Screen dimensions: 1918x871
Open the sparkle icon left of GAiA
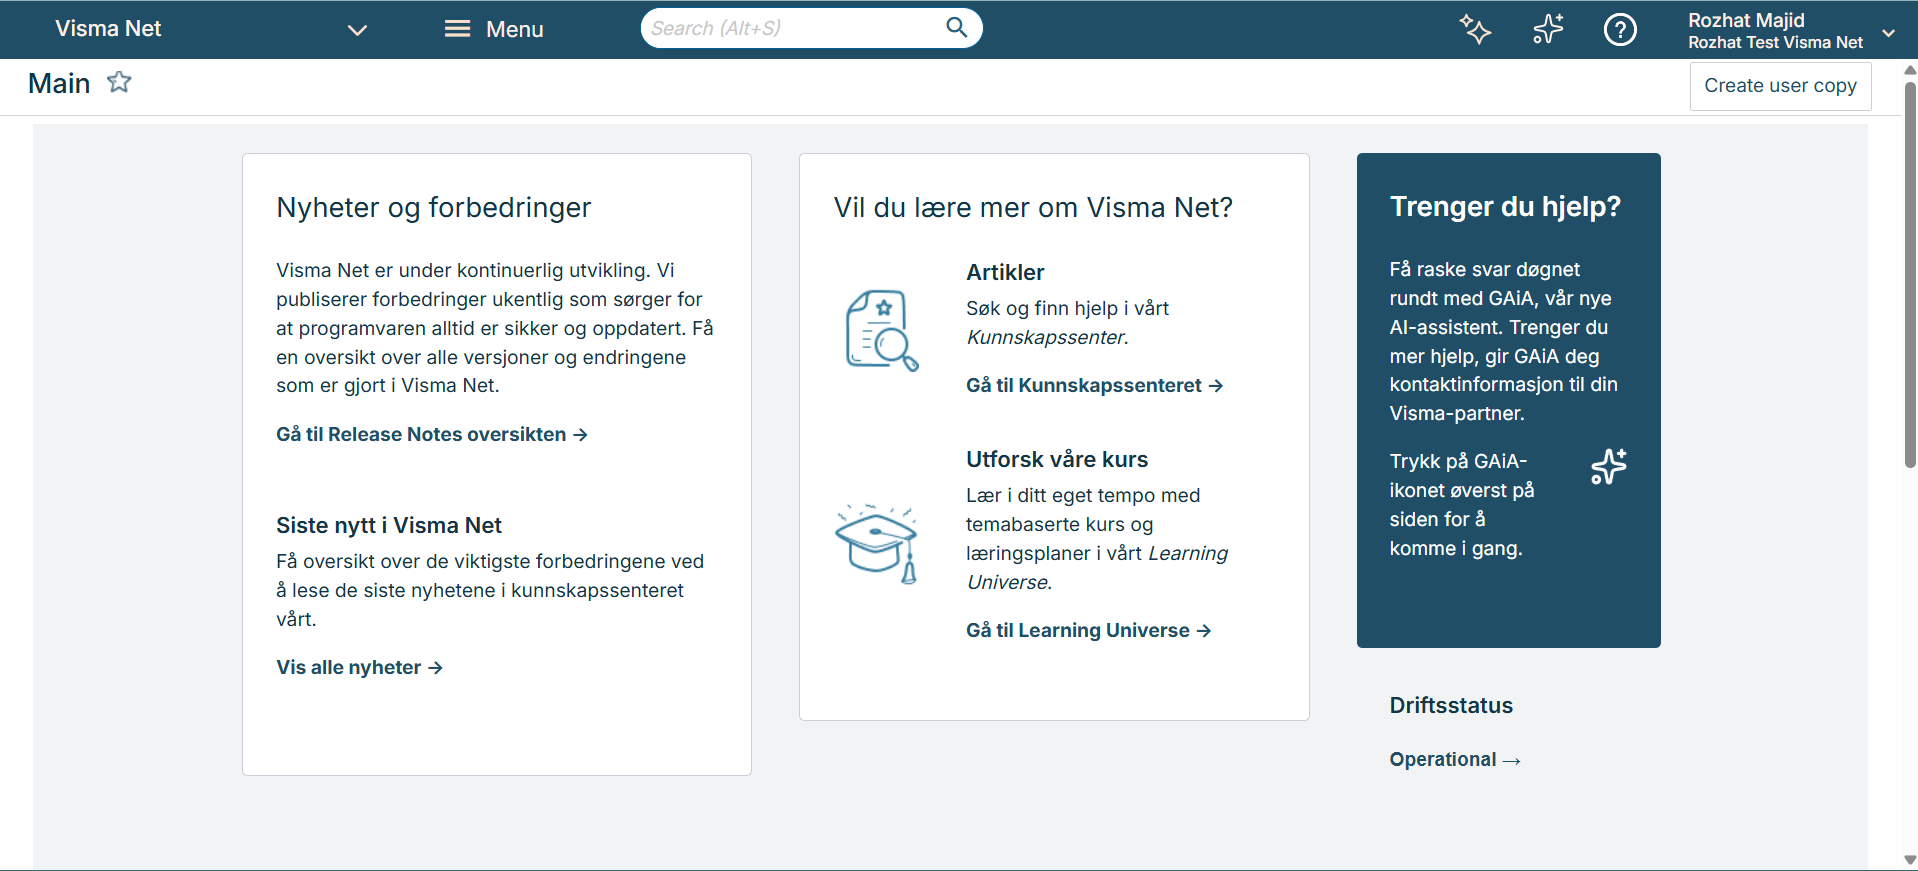[1475, 29]
